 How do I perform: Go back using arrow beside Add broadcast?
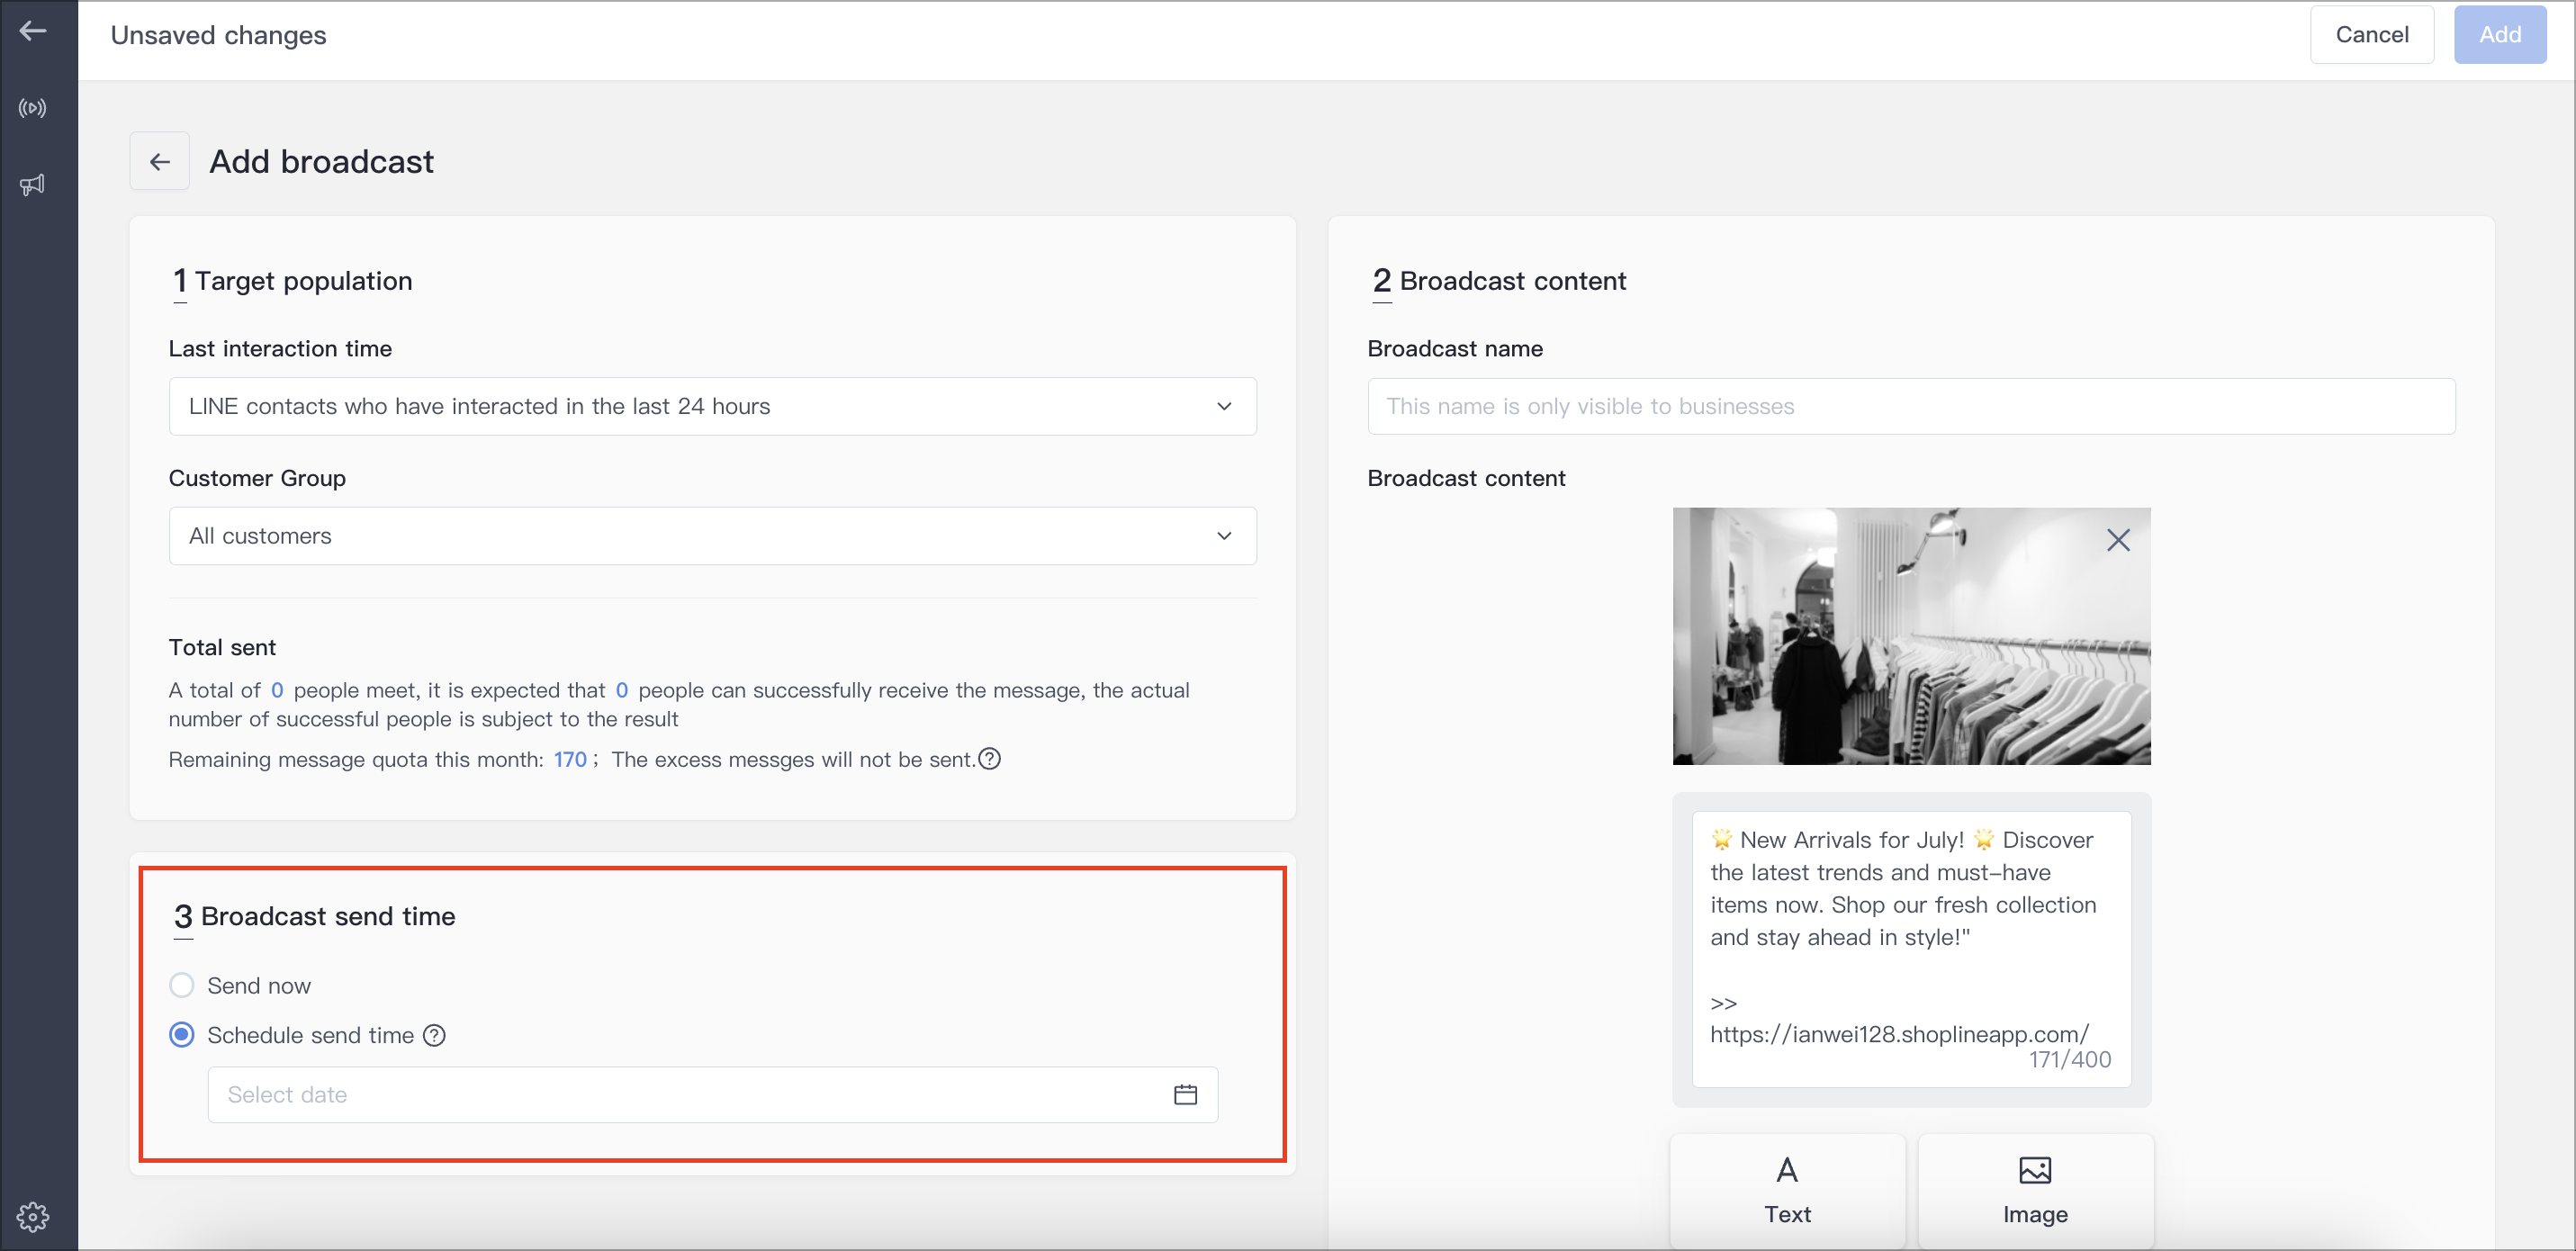tap(160, 161)
